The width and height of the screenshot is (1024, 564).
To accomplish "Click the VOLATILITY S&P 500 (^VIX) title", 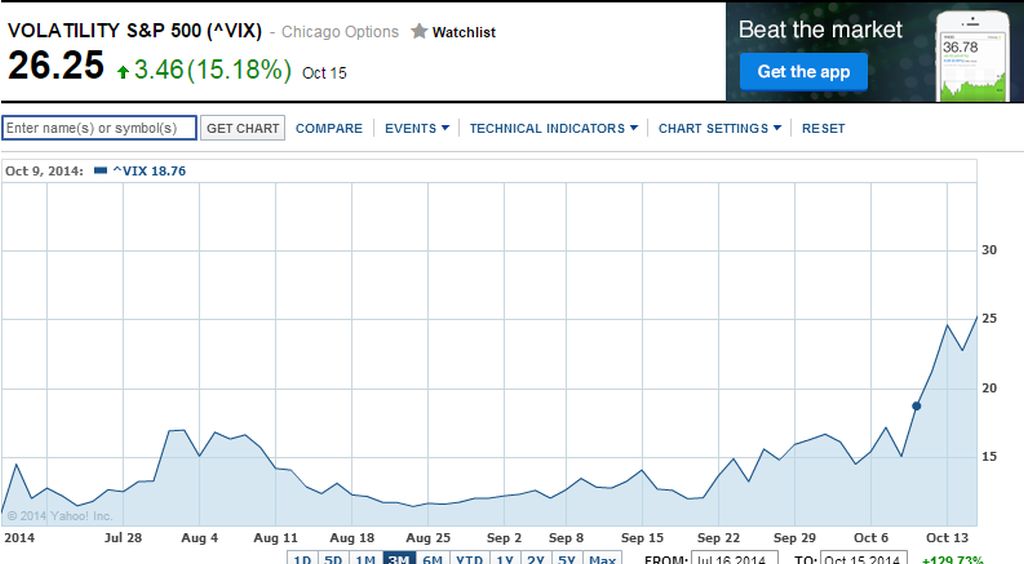I will [135, 31].
